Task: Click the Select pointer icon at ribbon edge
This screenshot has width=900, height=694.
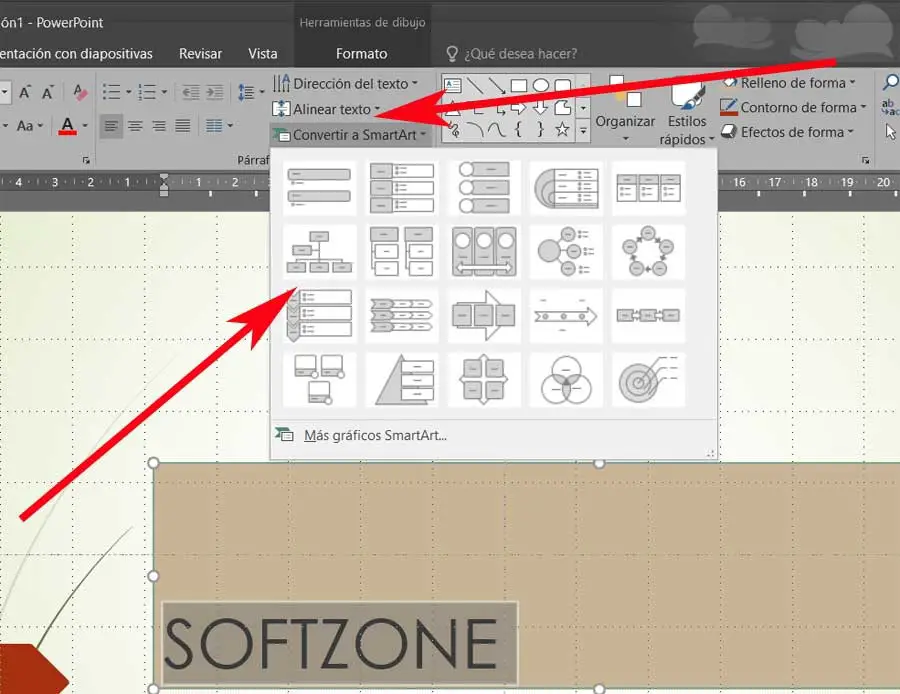Action: coord(890,133)
